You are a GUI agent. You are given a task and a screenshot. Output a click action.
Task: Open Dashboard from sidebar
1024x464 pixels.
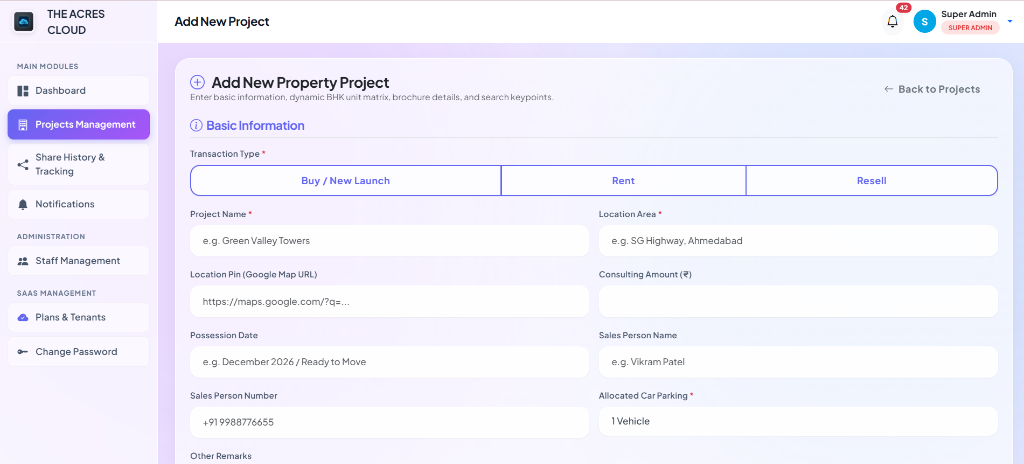(78, 91)
